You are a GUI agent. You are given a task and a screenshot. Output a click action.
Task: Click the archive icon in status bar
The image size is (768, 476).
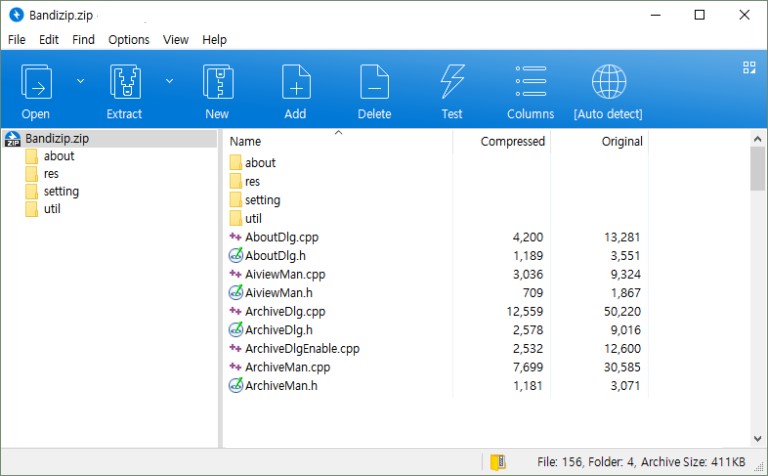(498, 462)
